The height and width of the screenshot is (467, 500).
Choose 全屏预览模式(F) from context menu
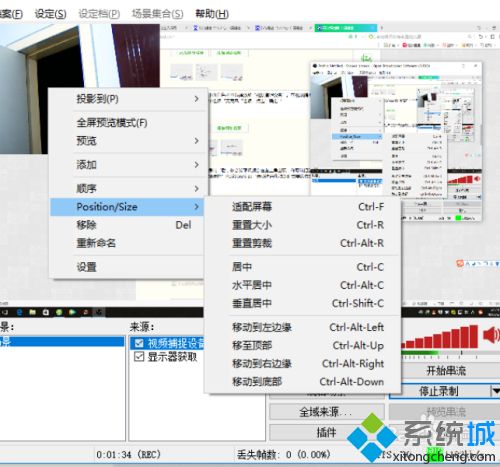pos(127,123)
